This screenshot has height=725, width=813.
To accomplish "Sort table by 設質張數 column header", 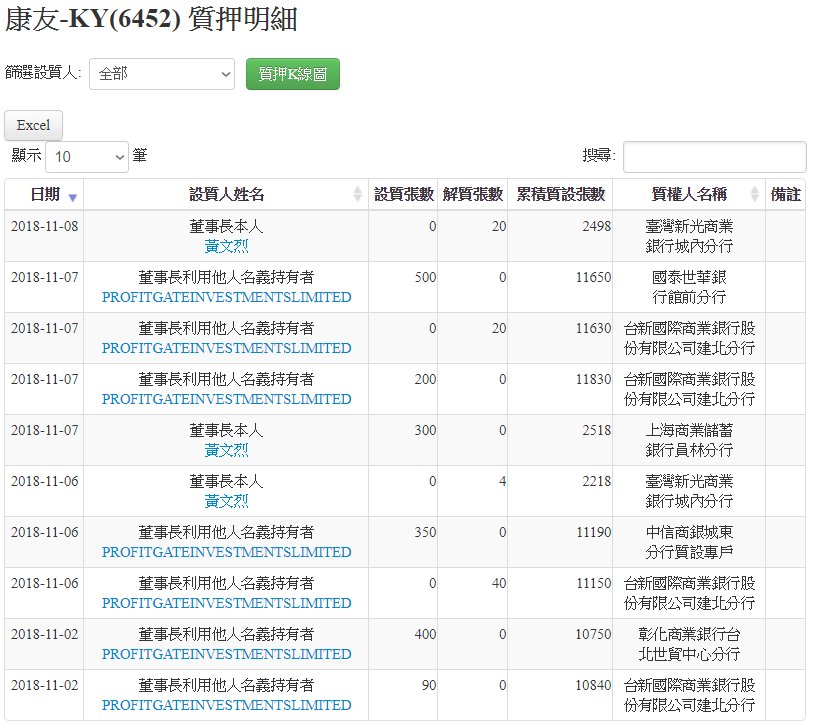I will point(403,195).
